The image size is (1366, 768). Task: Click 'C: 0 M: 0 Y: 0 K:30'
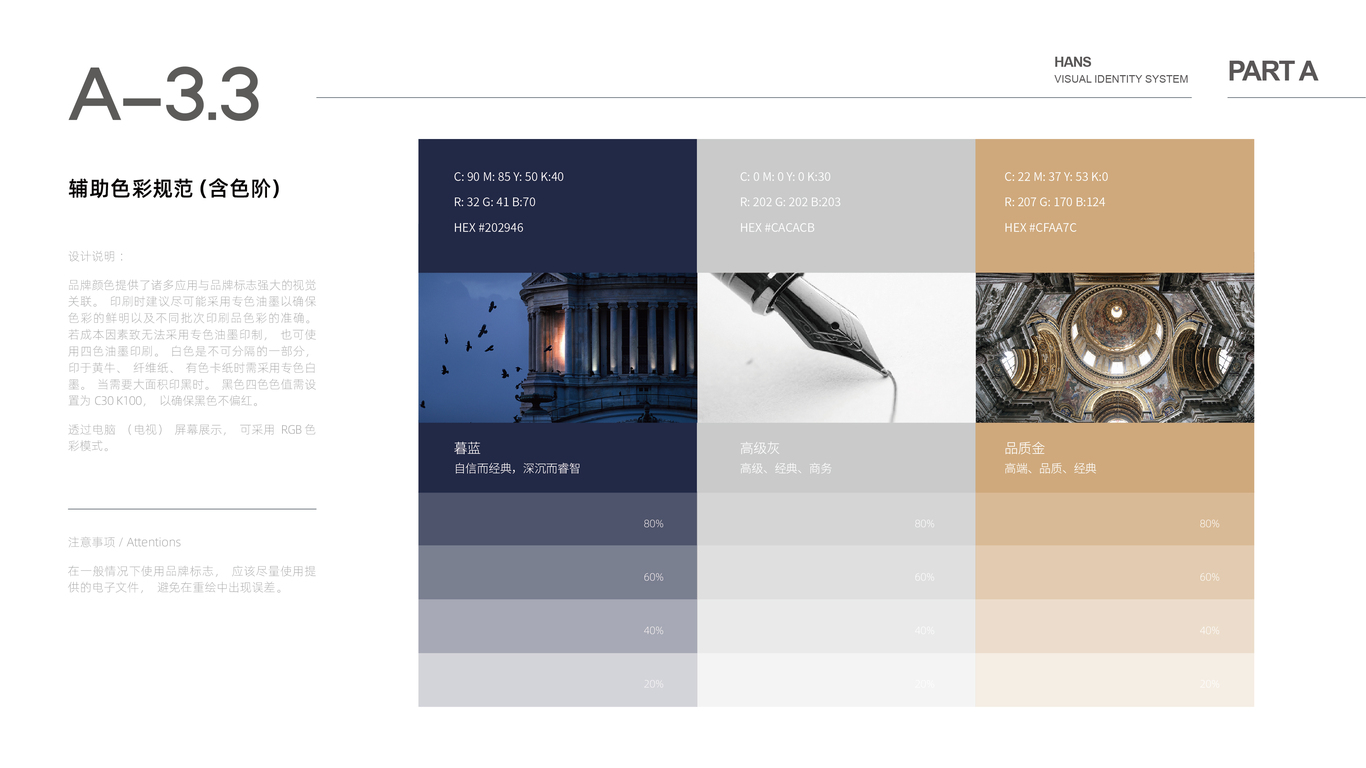[785, 177]
